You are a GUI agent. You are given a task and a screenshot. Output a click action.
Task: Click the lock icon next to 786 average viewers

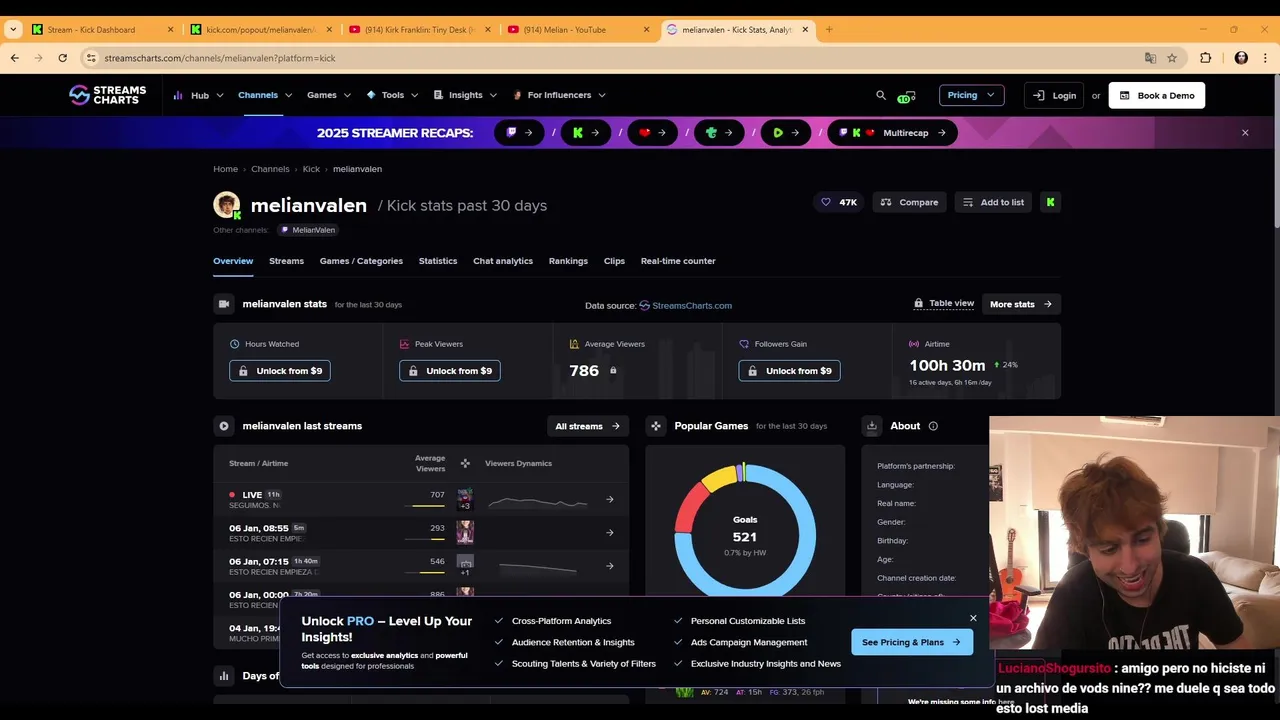613,371
